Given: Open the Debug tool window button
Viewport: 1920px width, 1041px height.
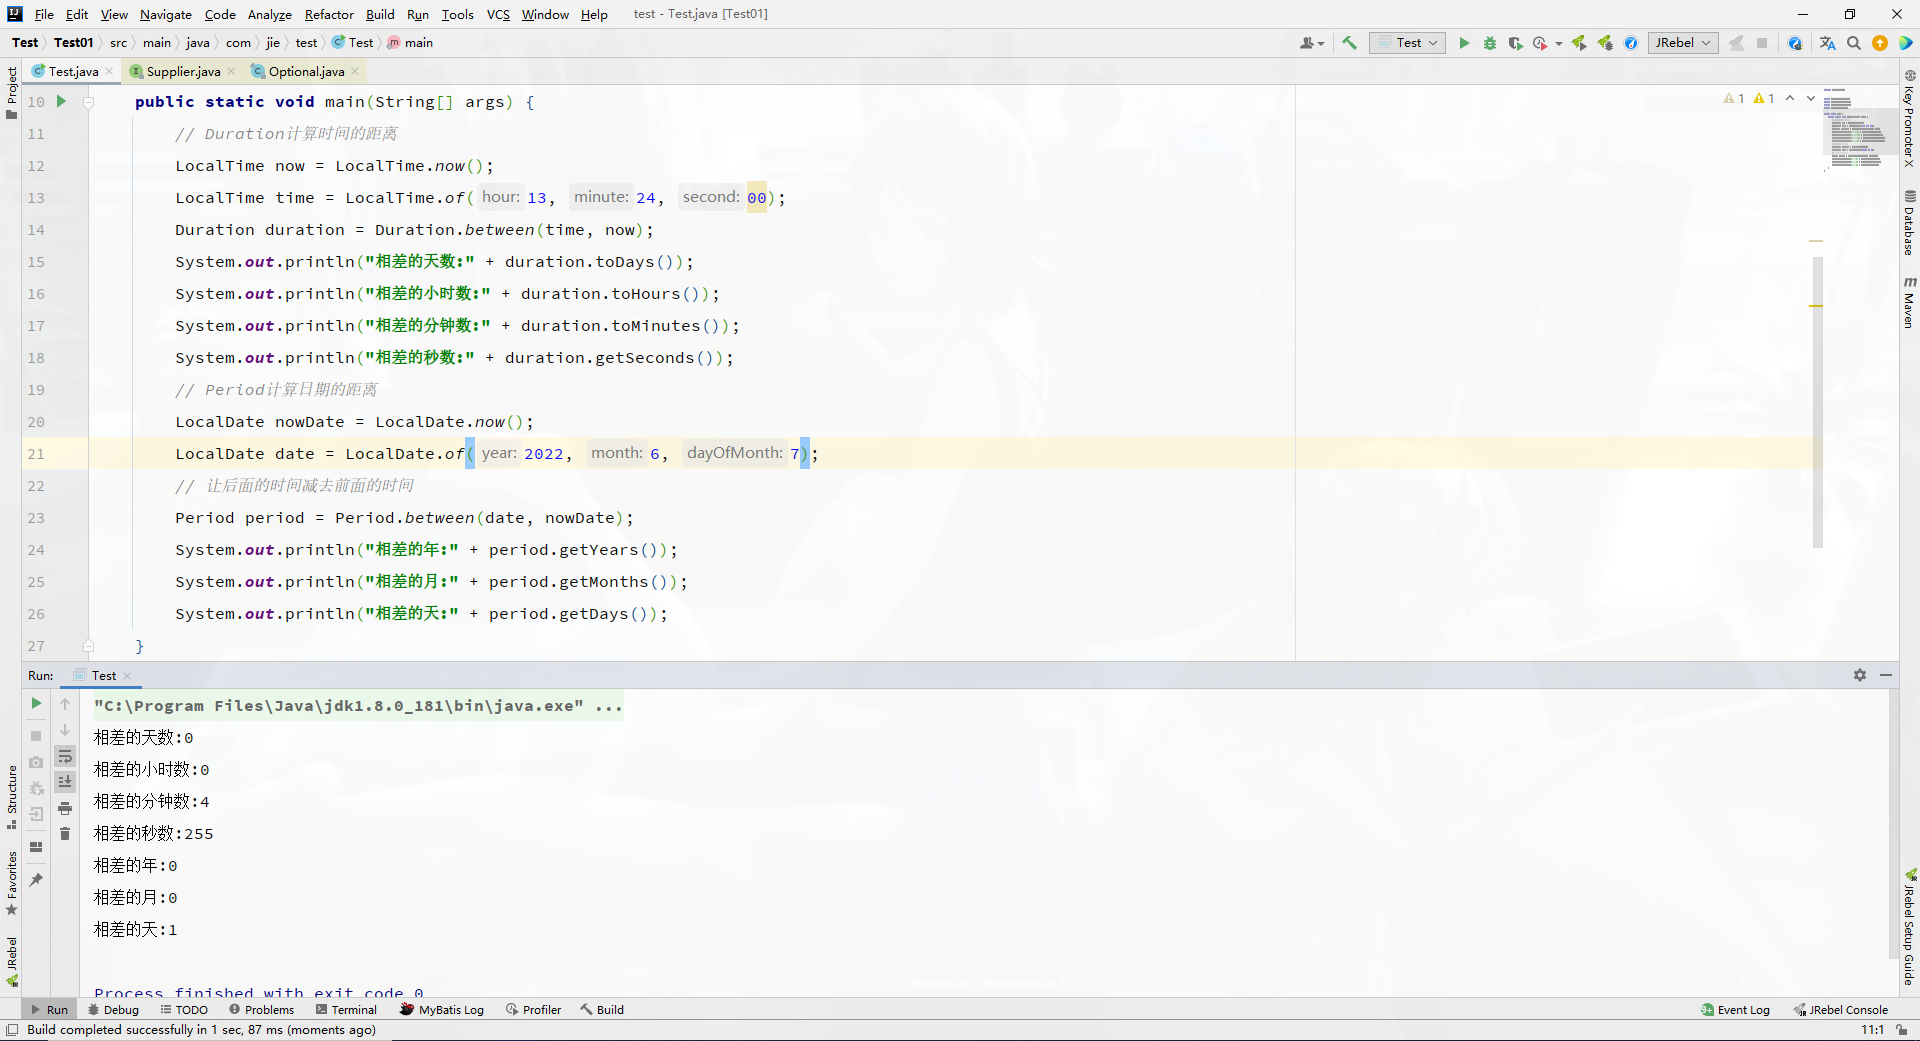Looking at the screenshot, I should [x=113, y=1009].
